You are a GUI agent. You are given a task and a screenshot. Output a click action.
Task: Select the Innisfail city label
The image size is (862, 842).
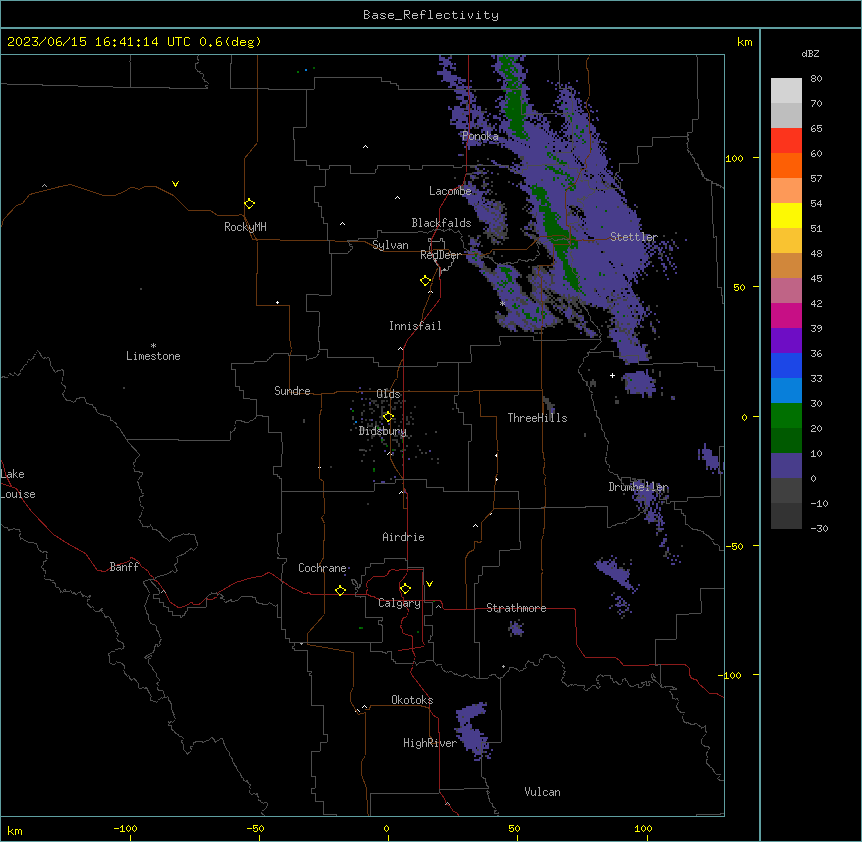tap(415, 326)
